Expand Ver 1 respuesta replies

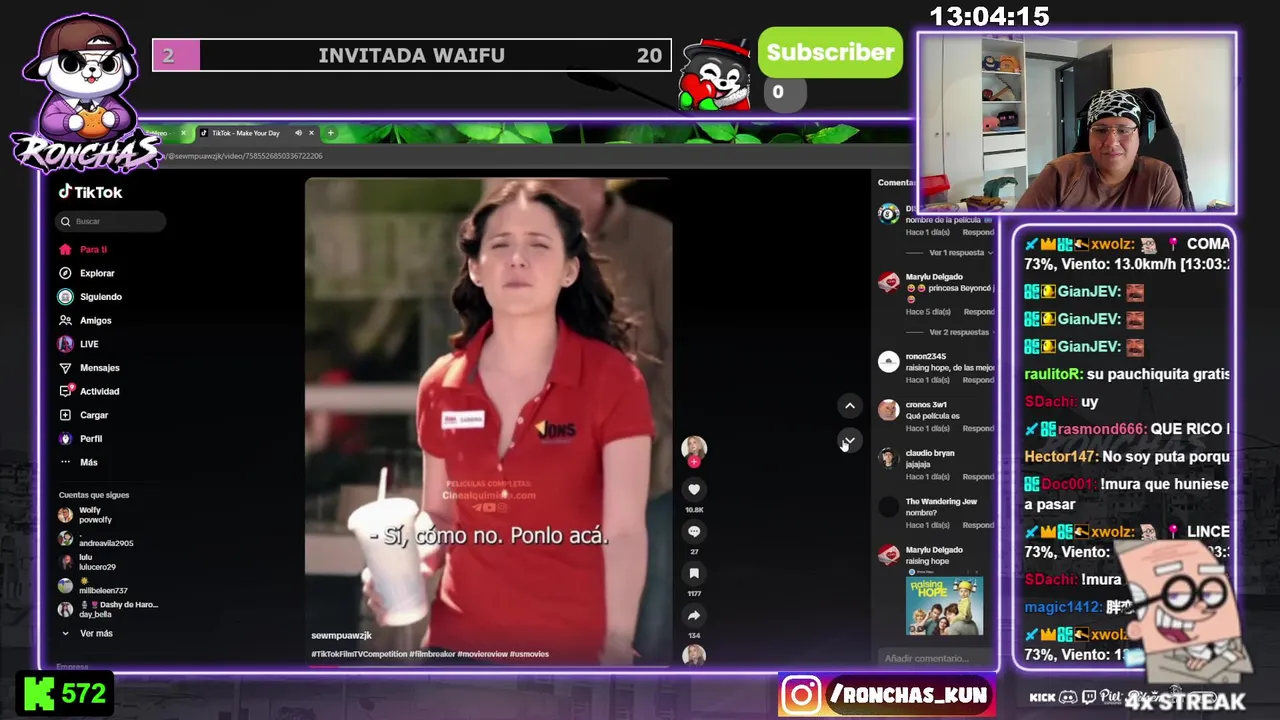point(957,253)
